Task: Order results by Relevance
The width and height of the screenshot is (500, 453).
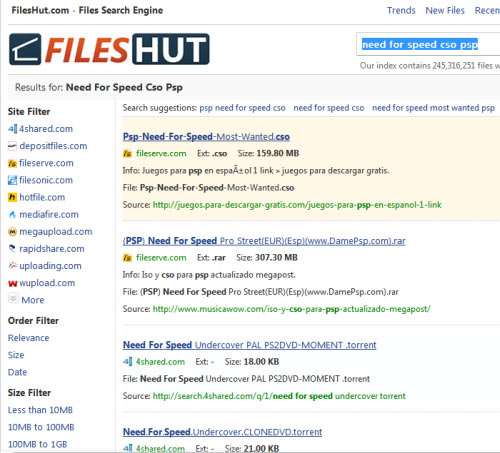Action: tap(29, 338)
